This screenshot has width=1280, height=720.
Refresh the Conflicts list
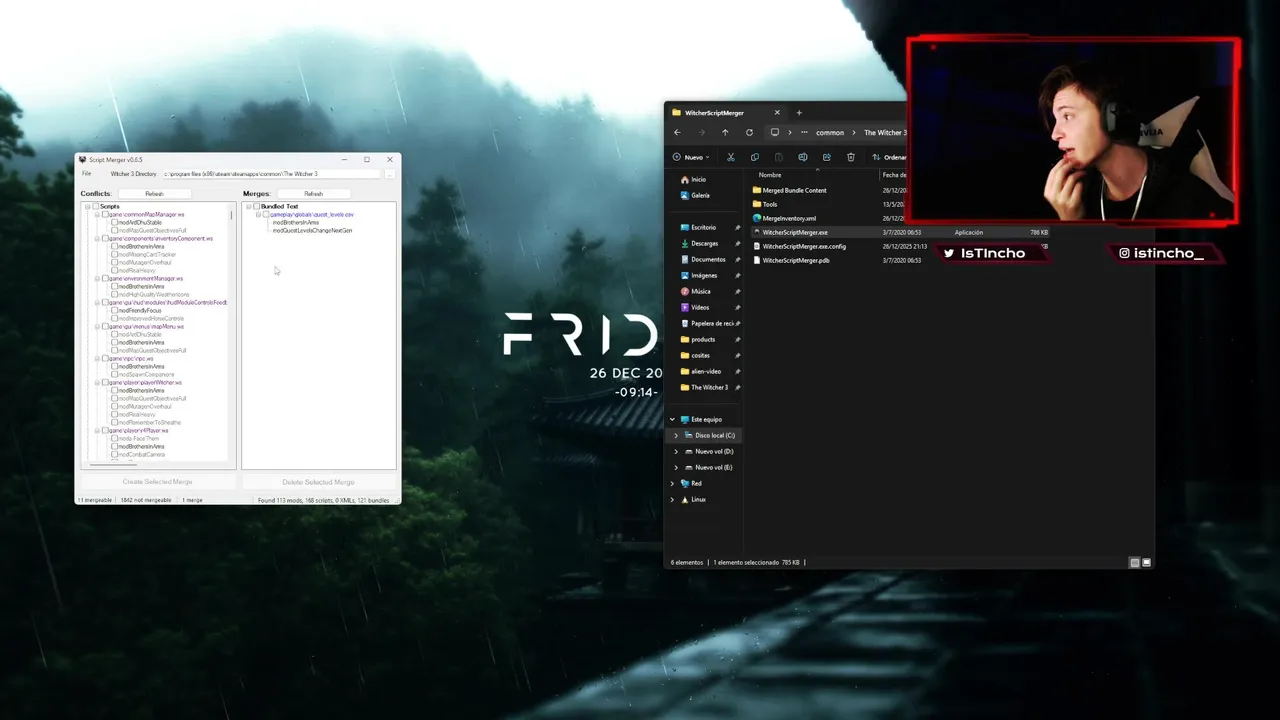(x=154, y=193)
